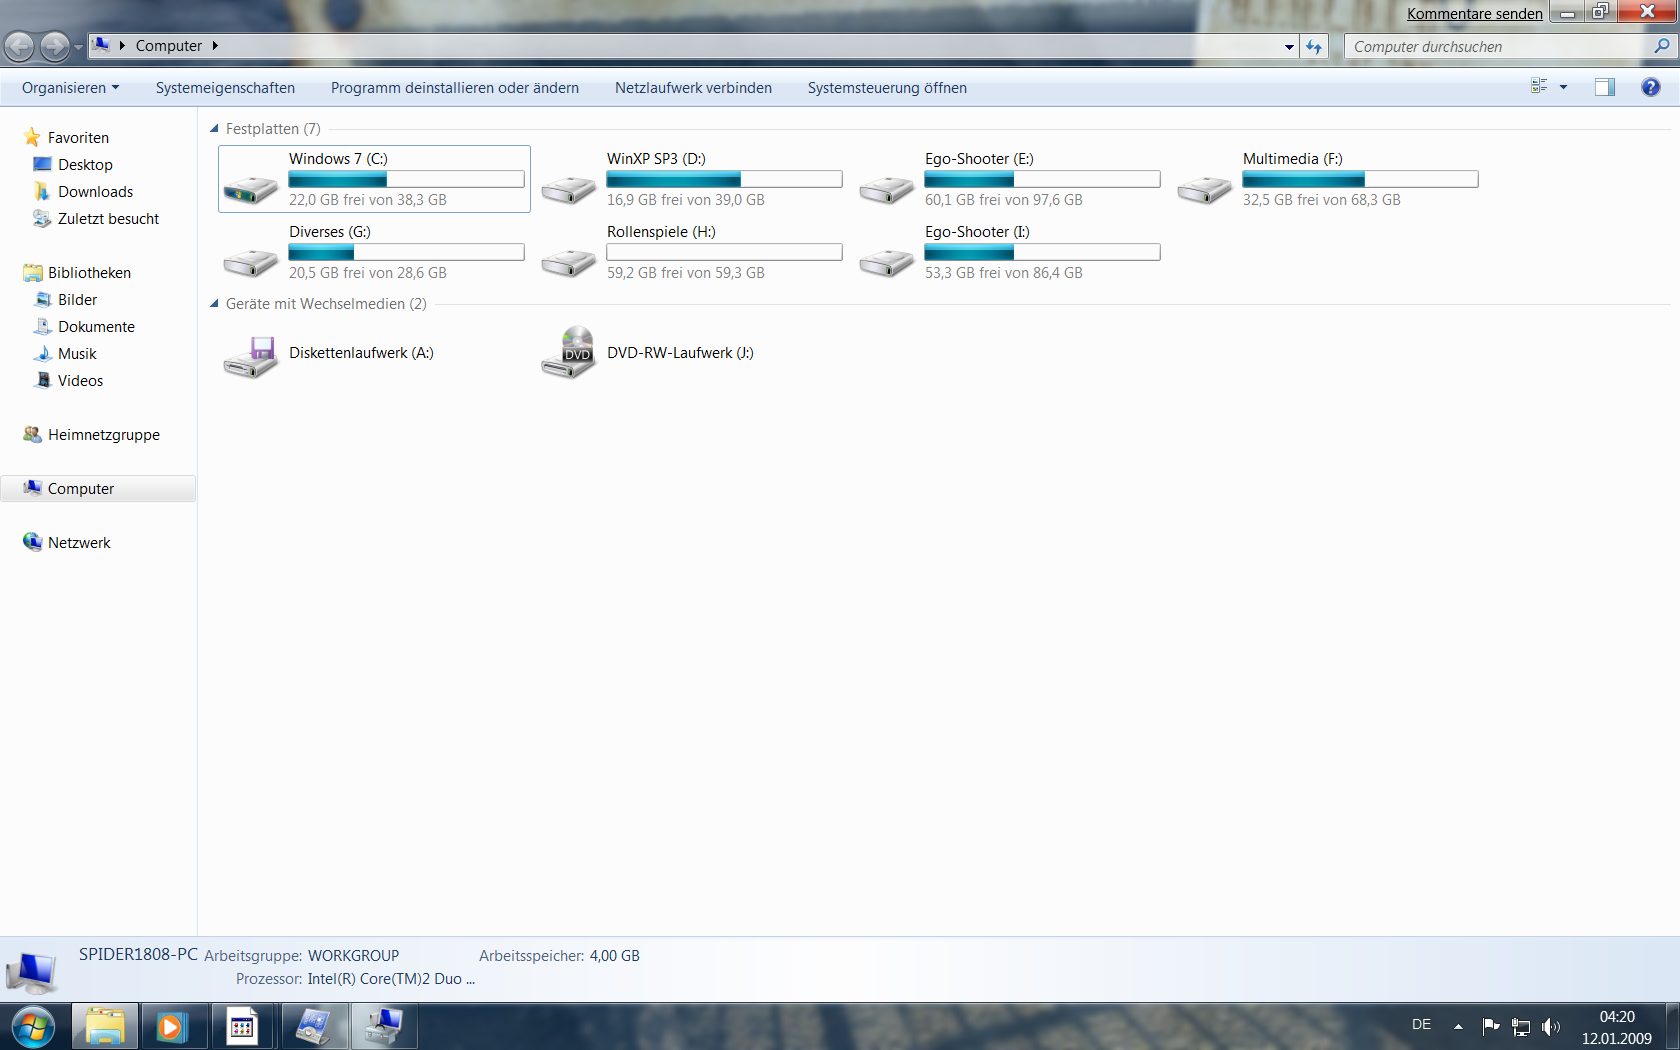Open Zuletzt besucht in the sidebar

pyautogui.click(x=108, y=219)
